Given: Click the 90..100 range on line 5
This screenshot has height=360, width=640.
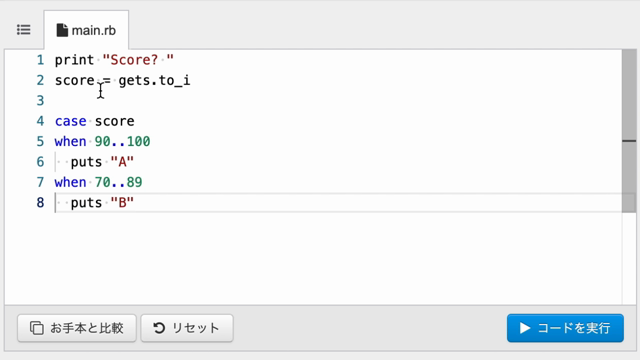Looking at the screenshot, I should coord(122,142).
